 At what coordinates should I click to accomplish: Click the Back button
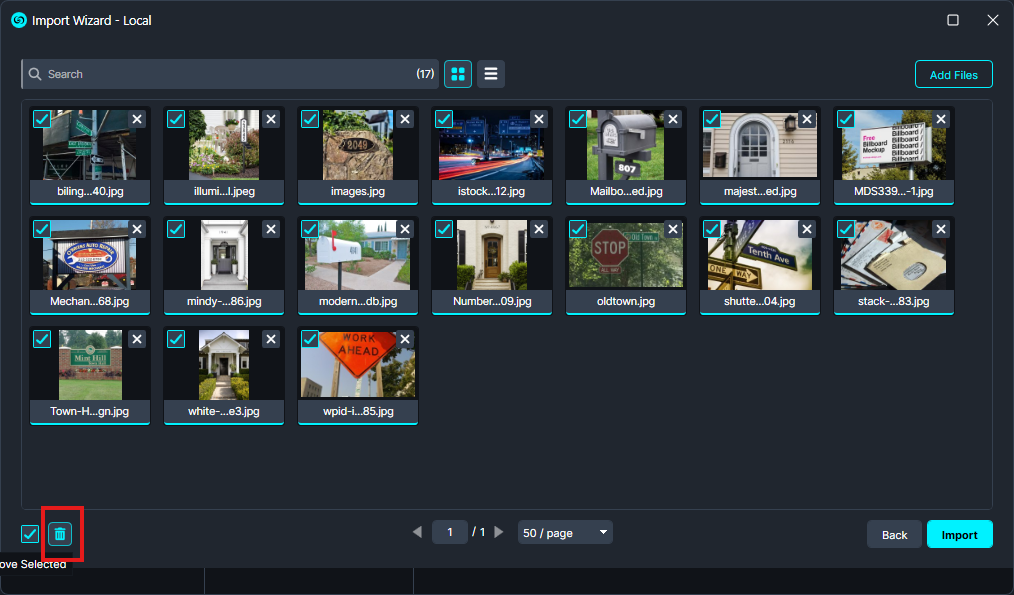894,534
